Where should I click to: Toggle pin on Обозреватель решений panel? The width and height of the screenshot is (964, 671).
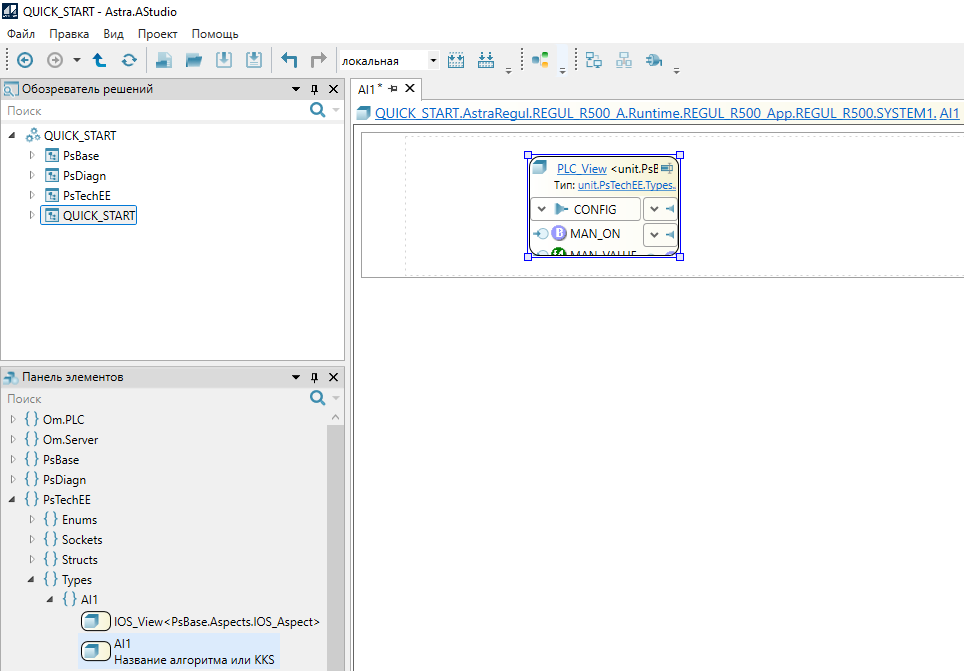click(x=315, y=89)
